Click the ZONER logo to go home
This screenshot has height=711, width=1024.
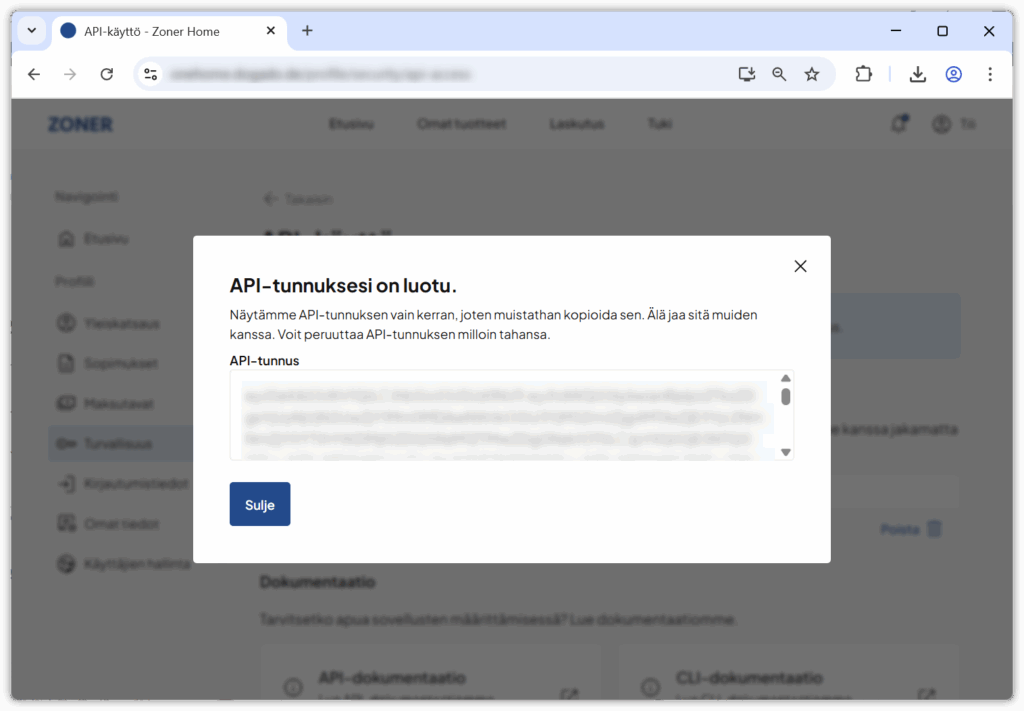coord(79,124)
